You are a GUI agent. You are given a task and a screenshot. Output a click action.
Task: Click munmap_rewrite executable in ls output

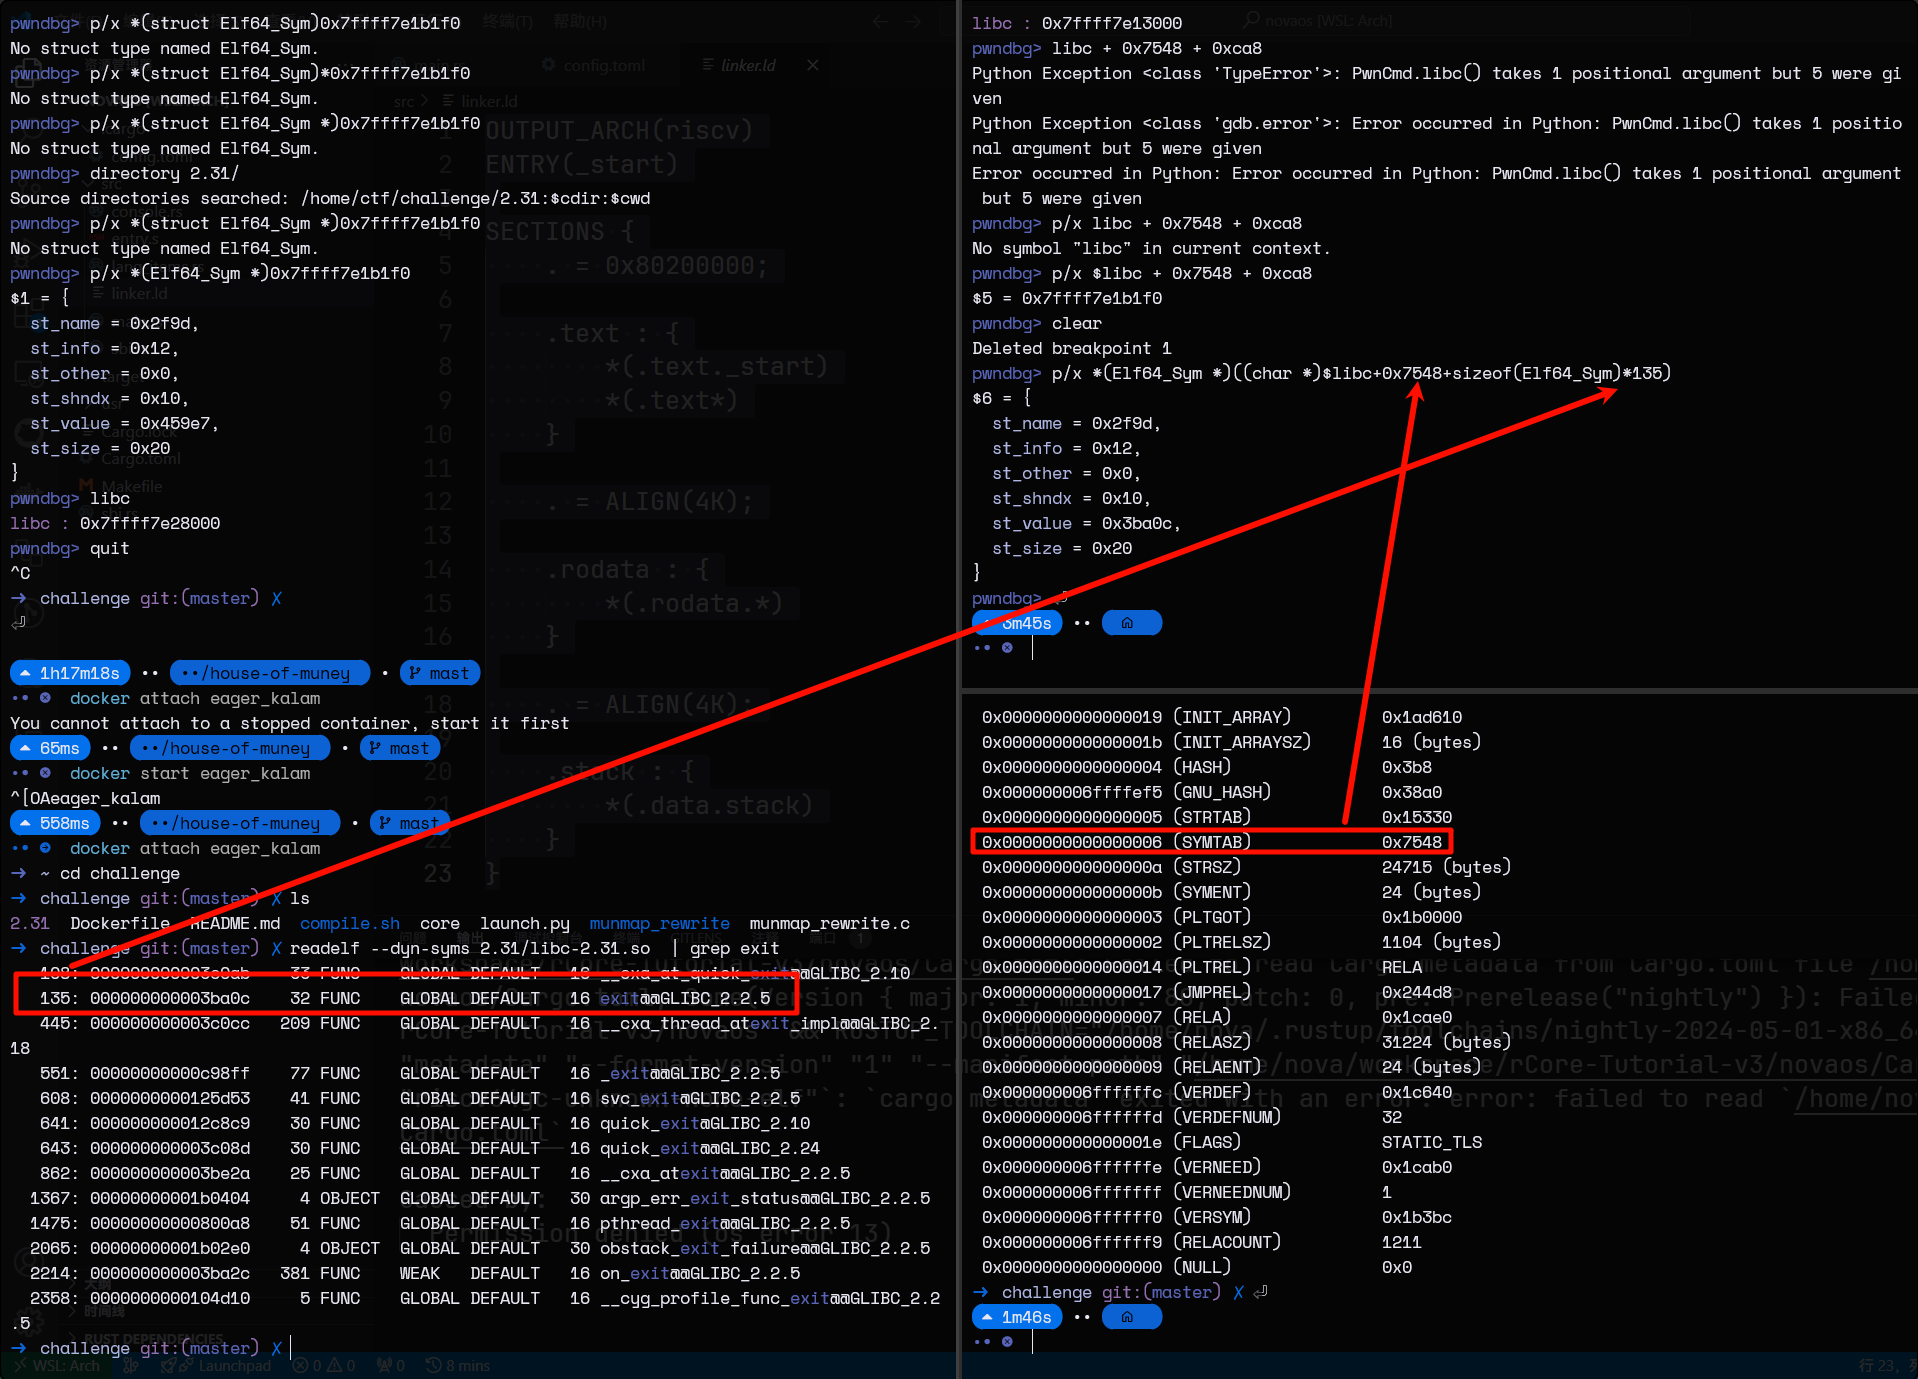click(x=659, y=923)
